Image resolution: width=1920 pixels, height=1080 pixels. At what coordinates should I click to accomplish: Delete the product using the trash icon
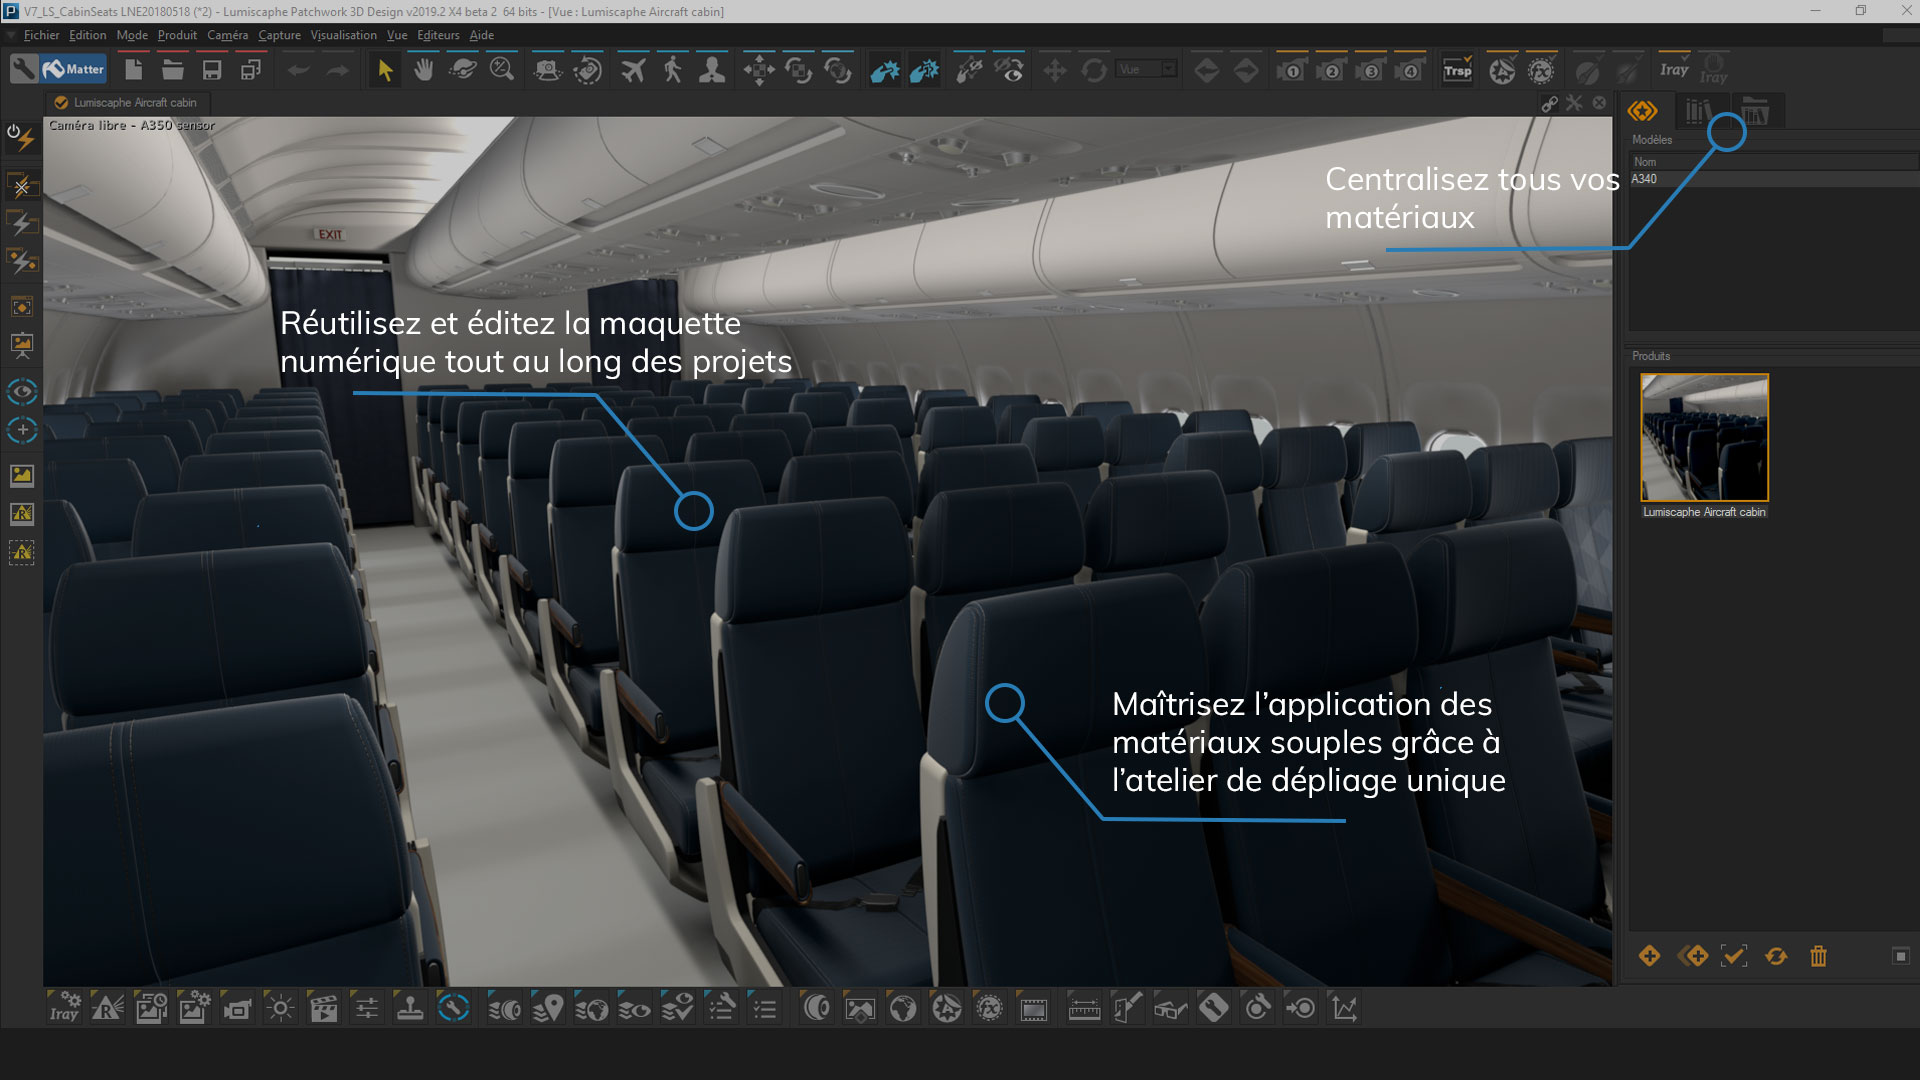(1819, 957)
